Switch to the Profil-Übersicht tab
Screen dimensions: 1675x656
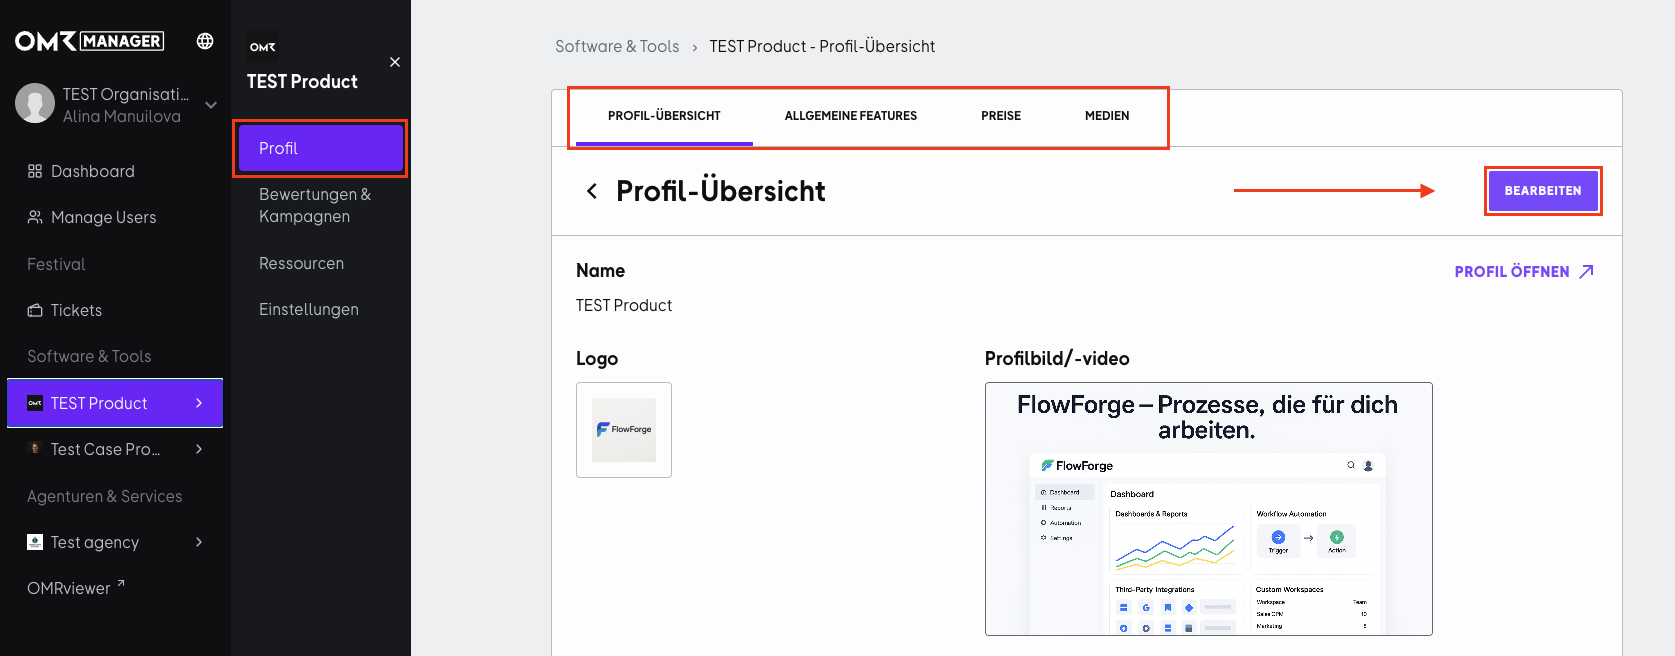point(664,116)
